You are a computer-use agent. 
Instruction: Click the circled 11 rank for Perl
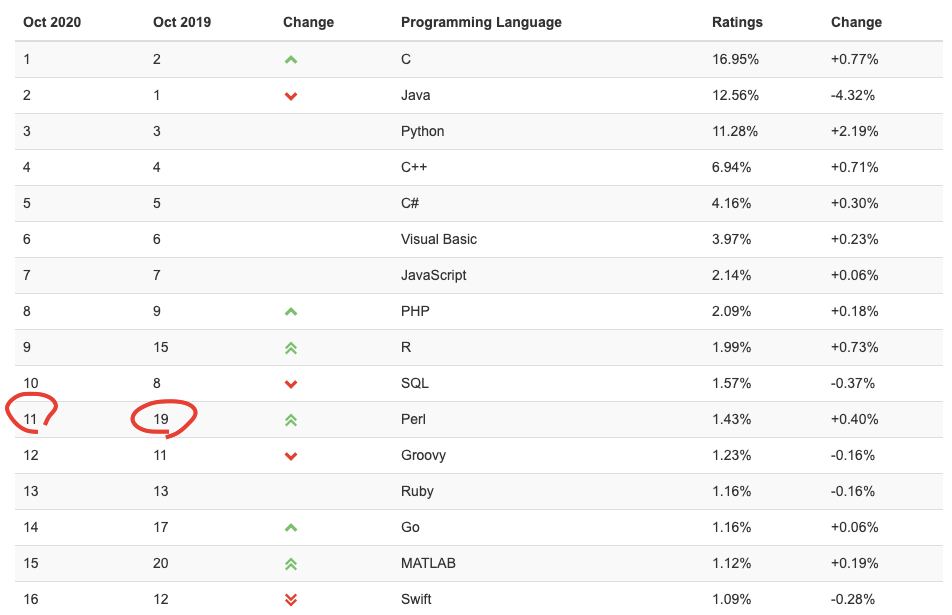tap(30, 419)
